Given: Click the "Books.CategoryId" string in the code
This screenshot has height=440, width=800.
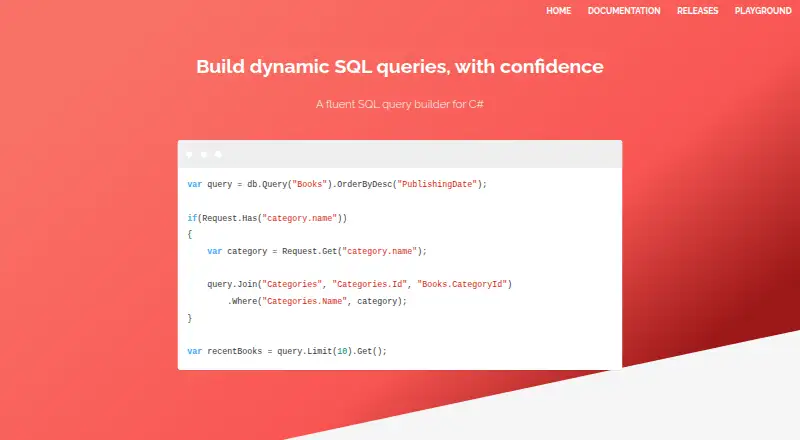Looking at the screenshot, I should coord(462,284).
